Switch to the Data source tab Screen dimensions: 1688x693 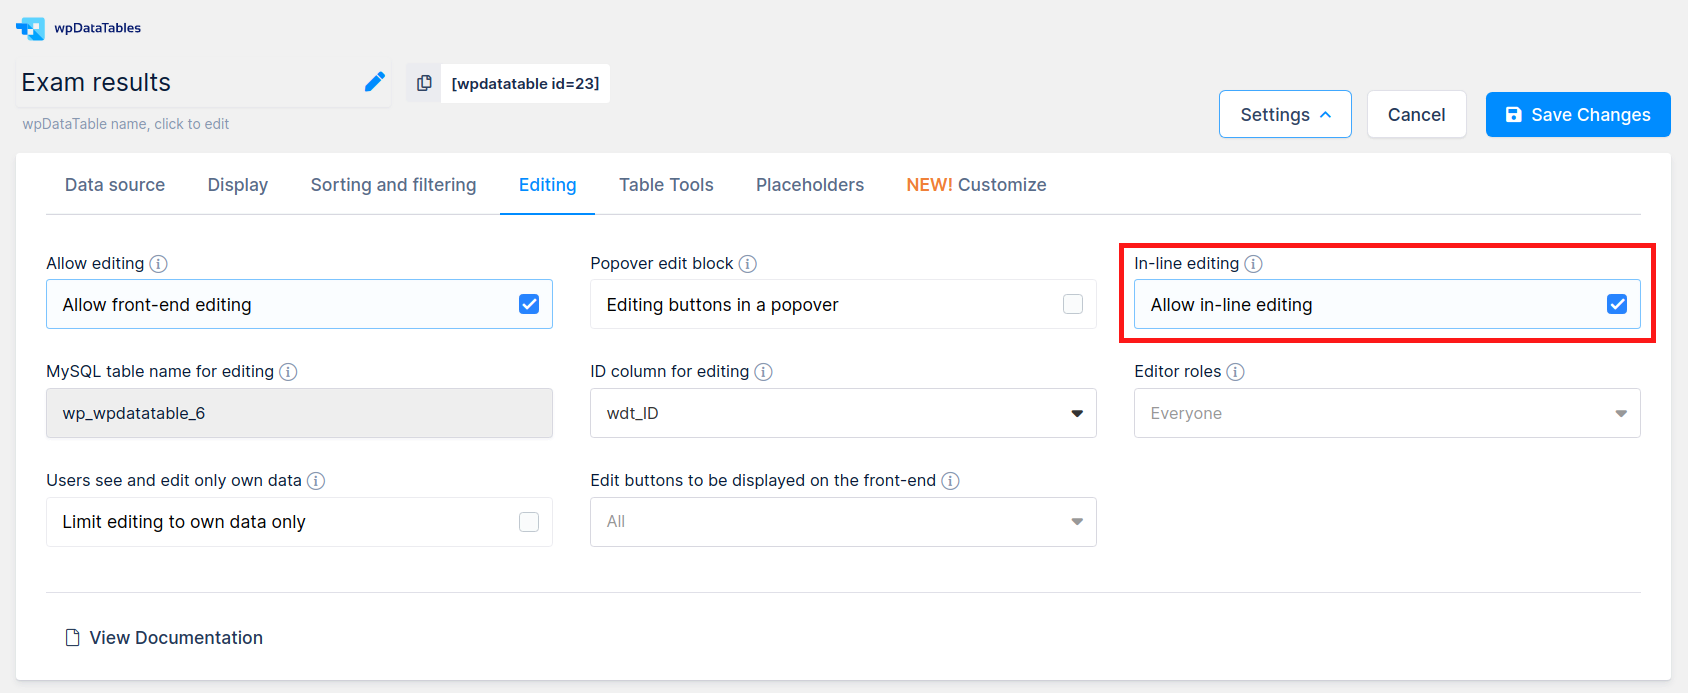point(115,185)
